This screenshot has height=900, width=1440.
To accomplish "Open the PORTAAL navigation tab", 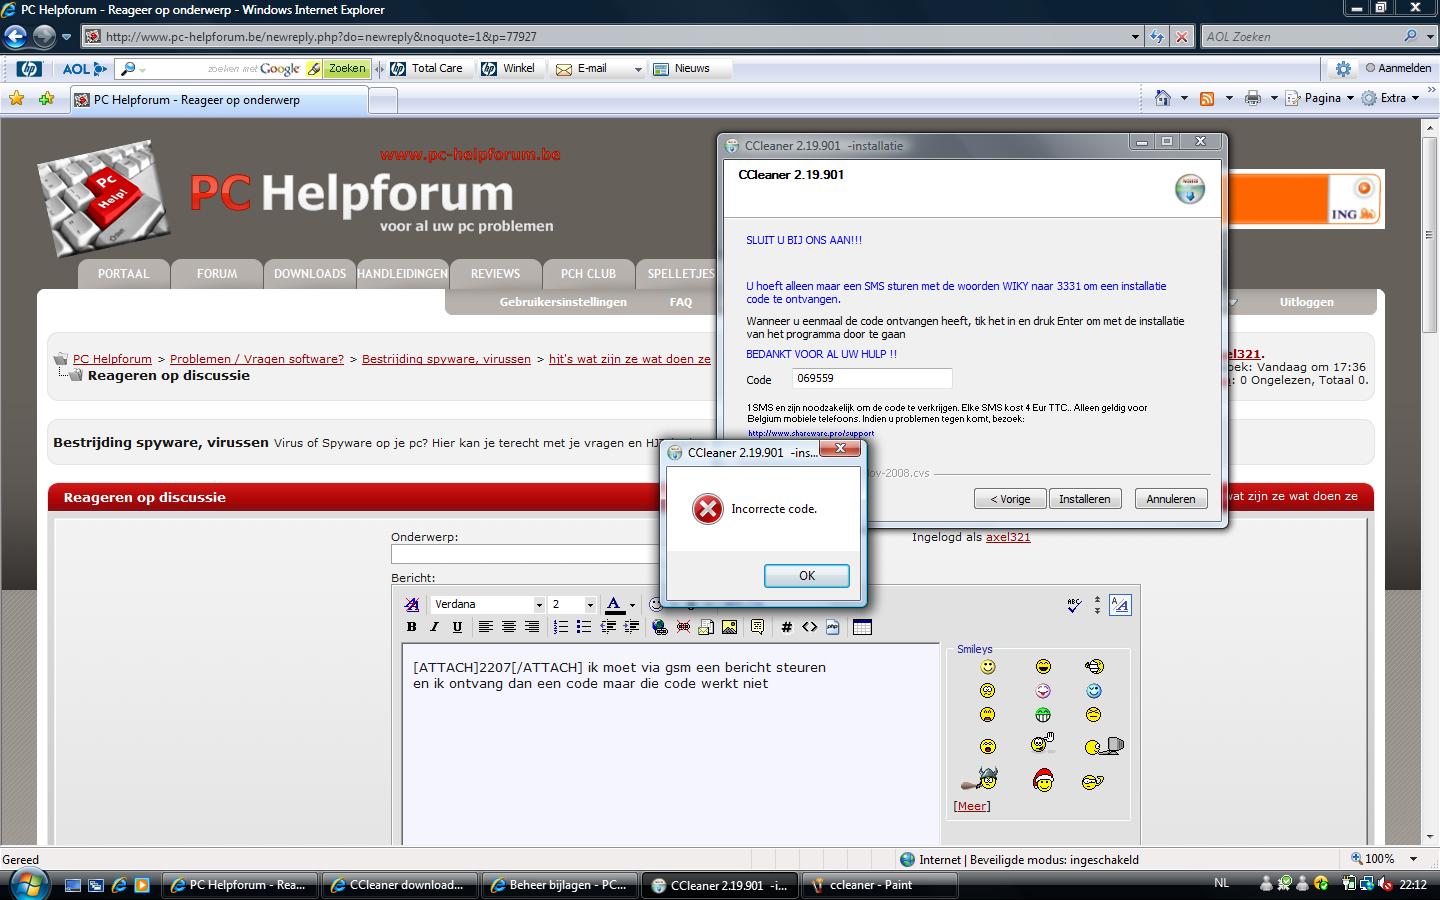I will coord(123,273).
